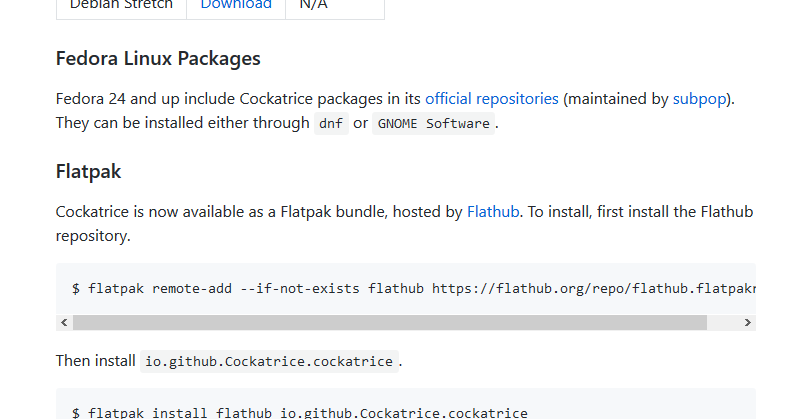793x419 pixels.
Task: Click the 'Then install' text
Action: 96,361
